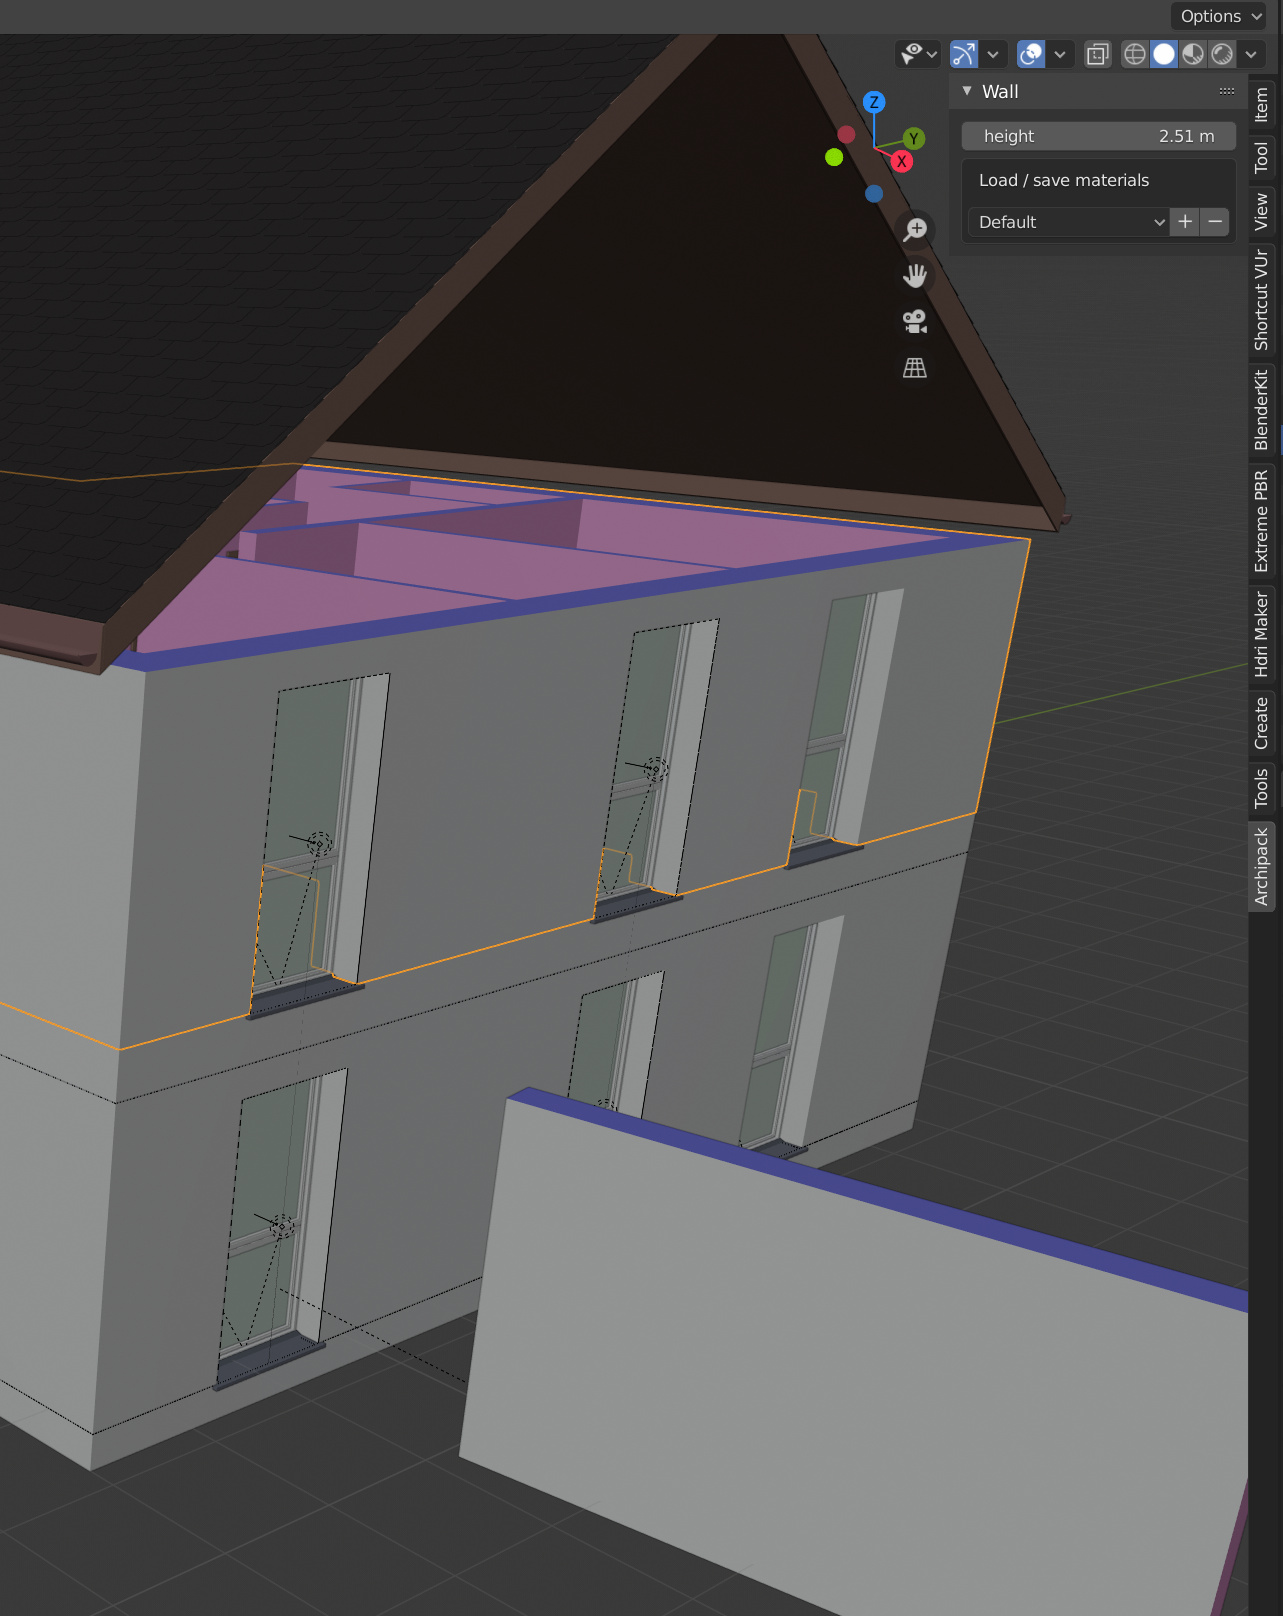Remove the selected materials preset

click(1215, 222)
